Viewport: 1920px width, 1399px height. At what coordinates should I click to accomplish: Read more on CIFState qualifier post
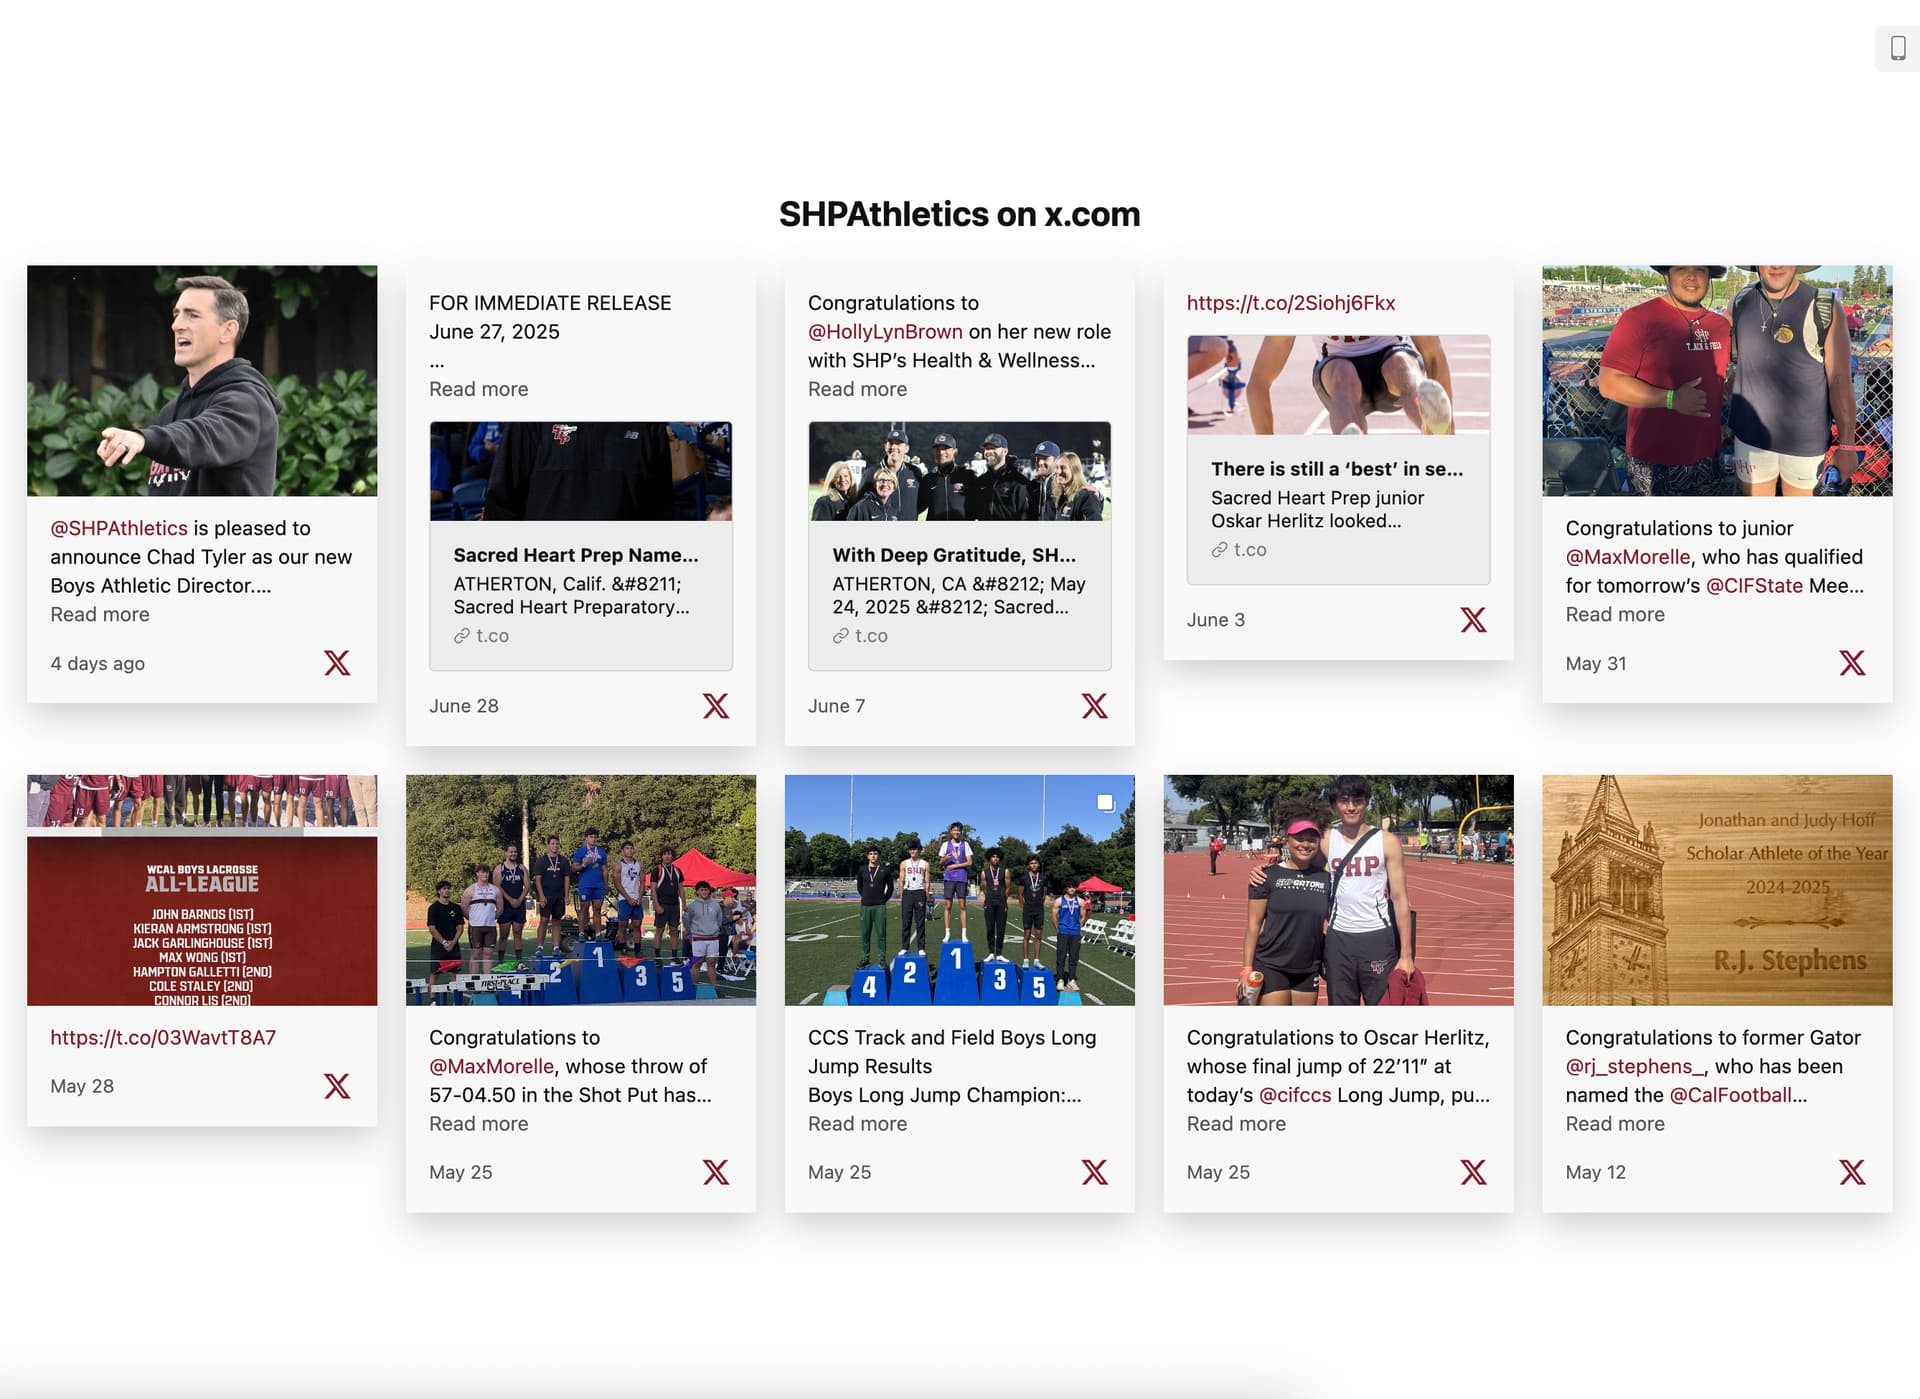[1615, 614]
